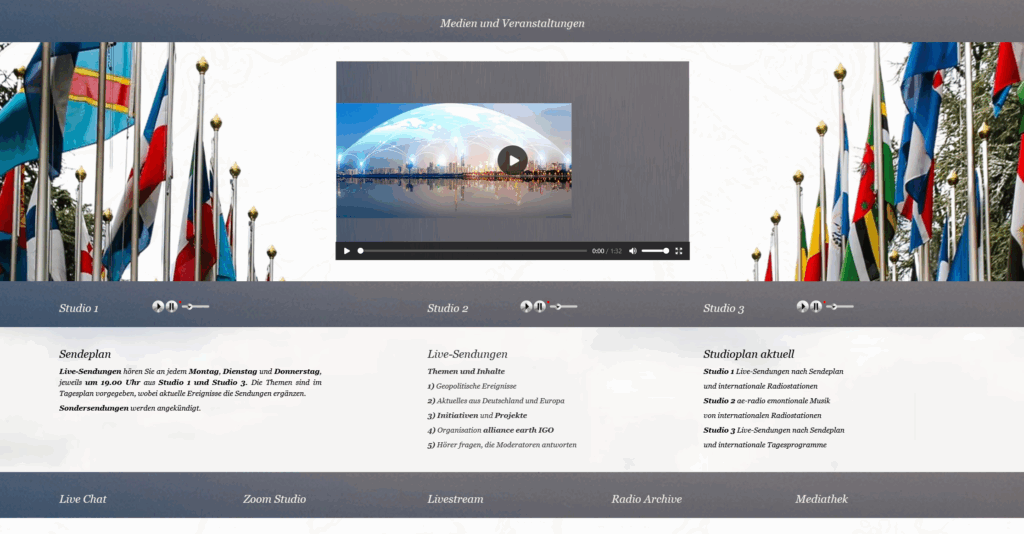The image size is (1024, 534).
Task: Enter fullscreen mode for the video
Action: pos(679,251)
